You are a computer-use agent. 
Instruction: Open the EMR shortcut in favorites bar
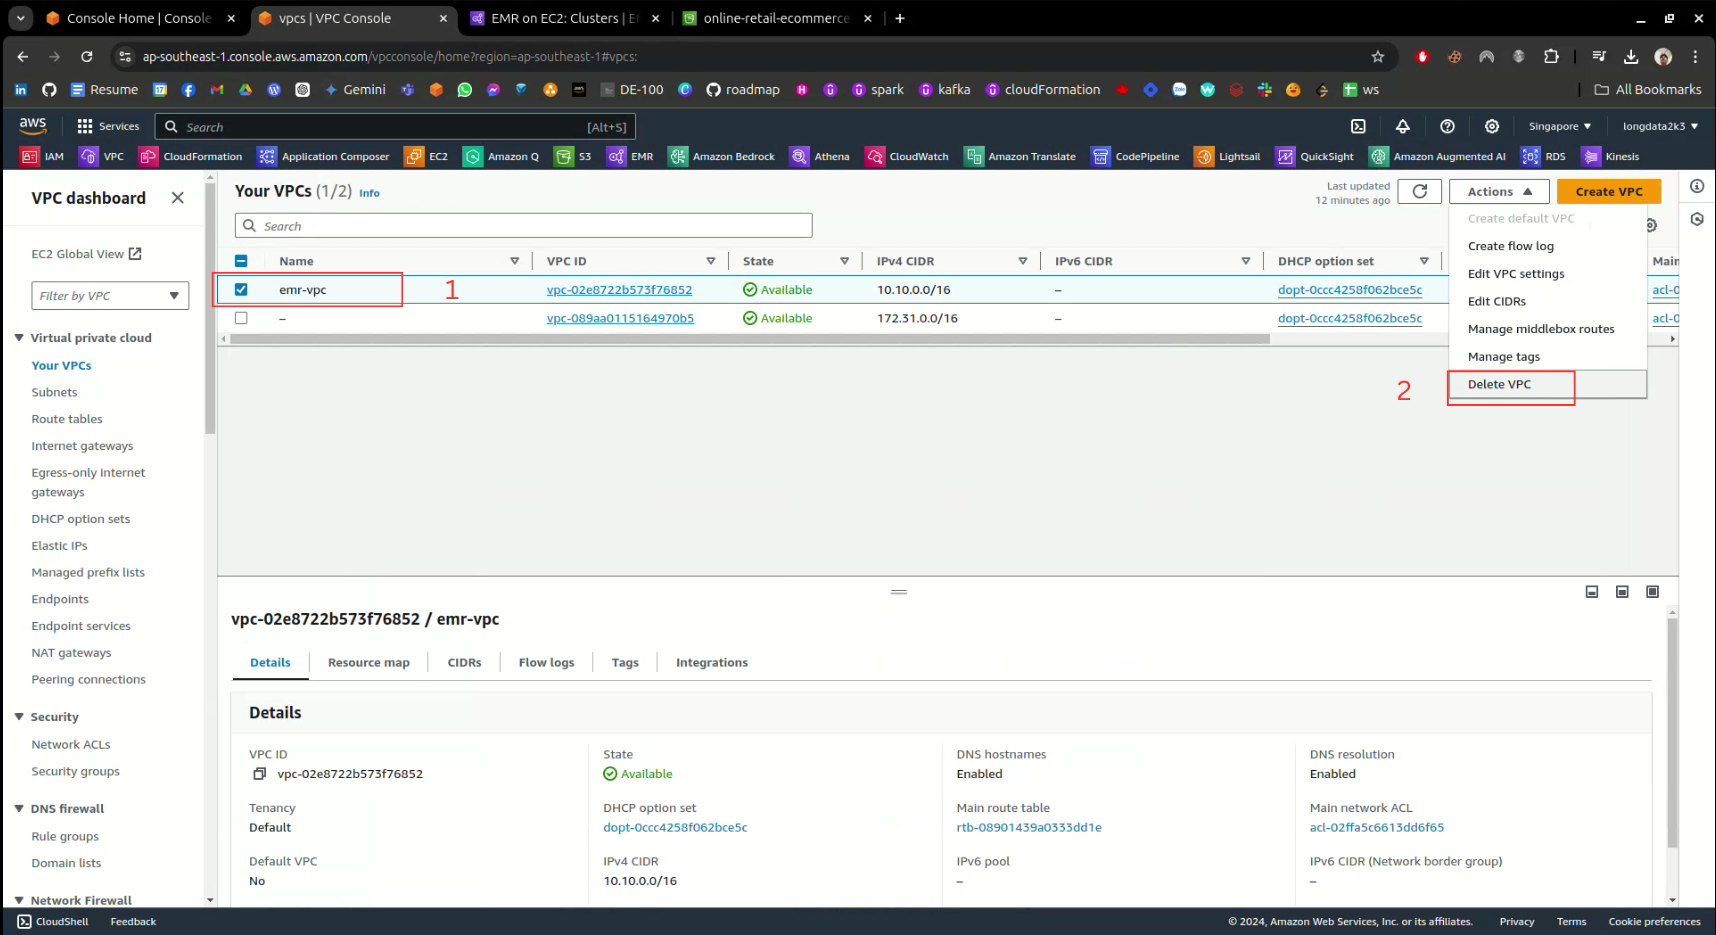coord(630,156)
